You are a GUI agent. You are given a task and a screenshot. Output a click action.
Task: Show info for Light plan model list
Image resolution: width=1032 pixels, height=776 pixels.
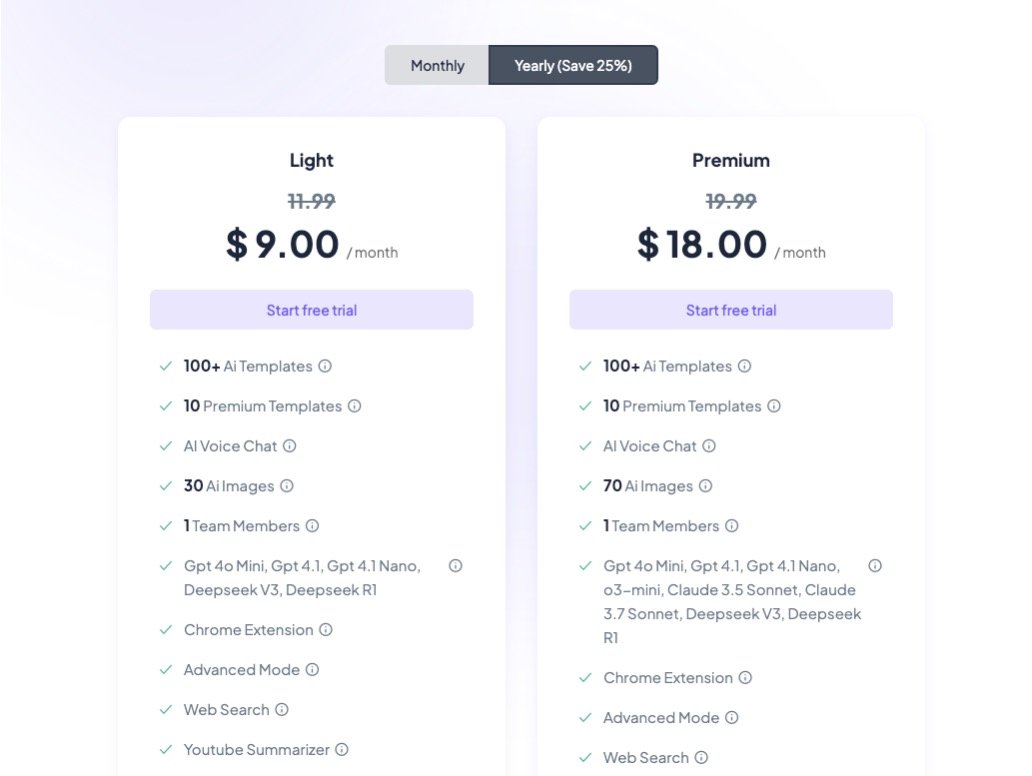pyautogui.click(x=456, y=566)
